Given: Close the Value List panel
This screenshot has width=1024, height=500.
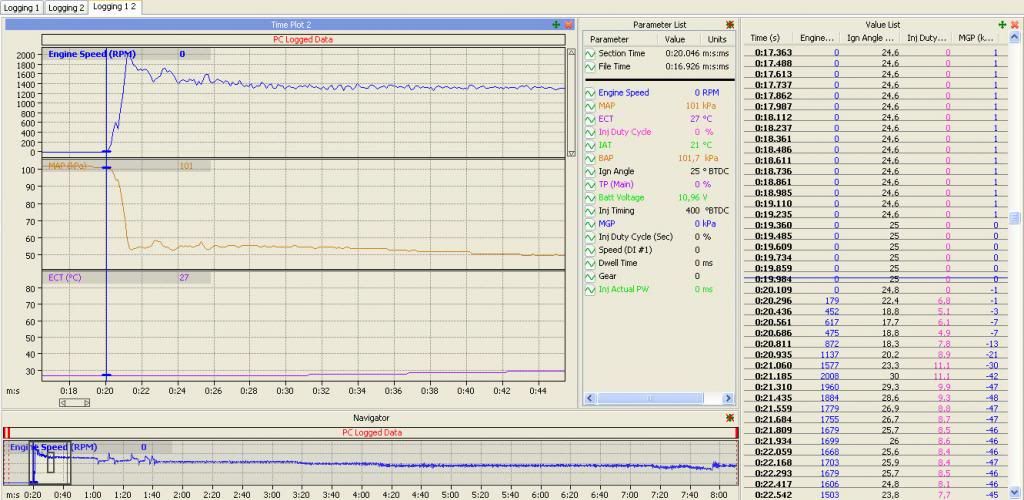Looking at the screenshot, I should [1015, 24].
